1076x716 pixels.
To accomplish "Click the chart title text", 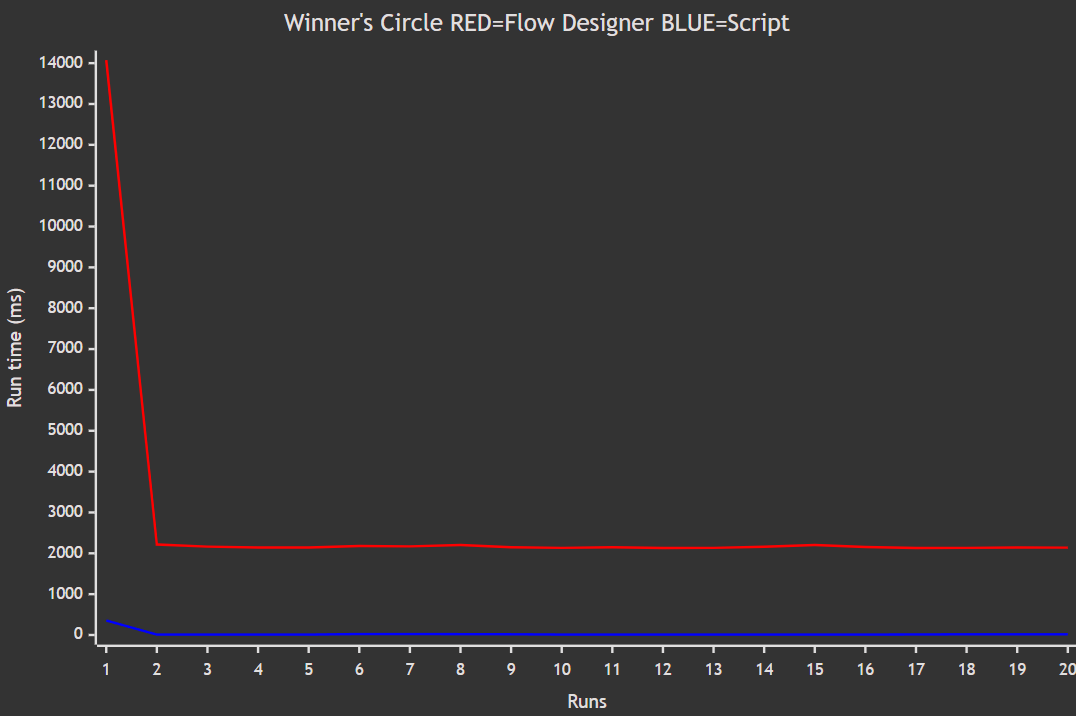I will (538, 22).
